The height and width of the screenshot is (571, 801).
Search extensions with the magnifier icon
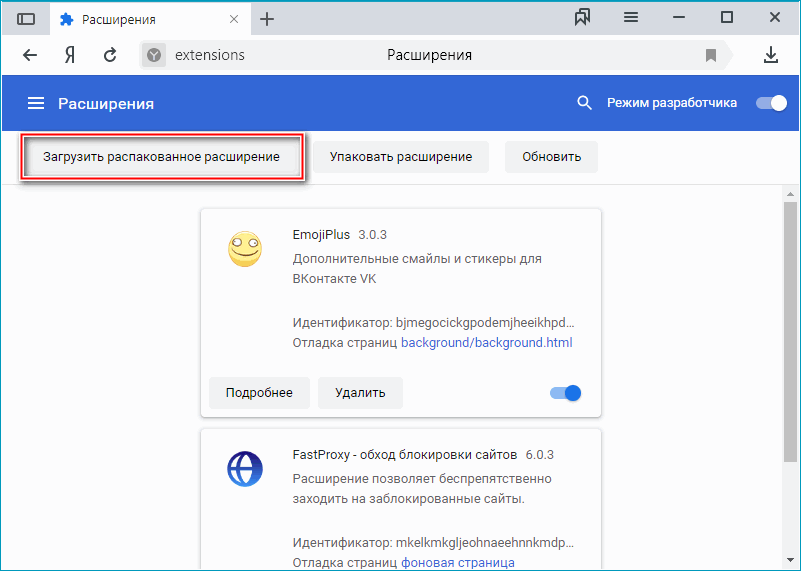(x=585, y=103)
